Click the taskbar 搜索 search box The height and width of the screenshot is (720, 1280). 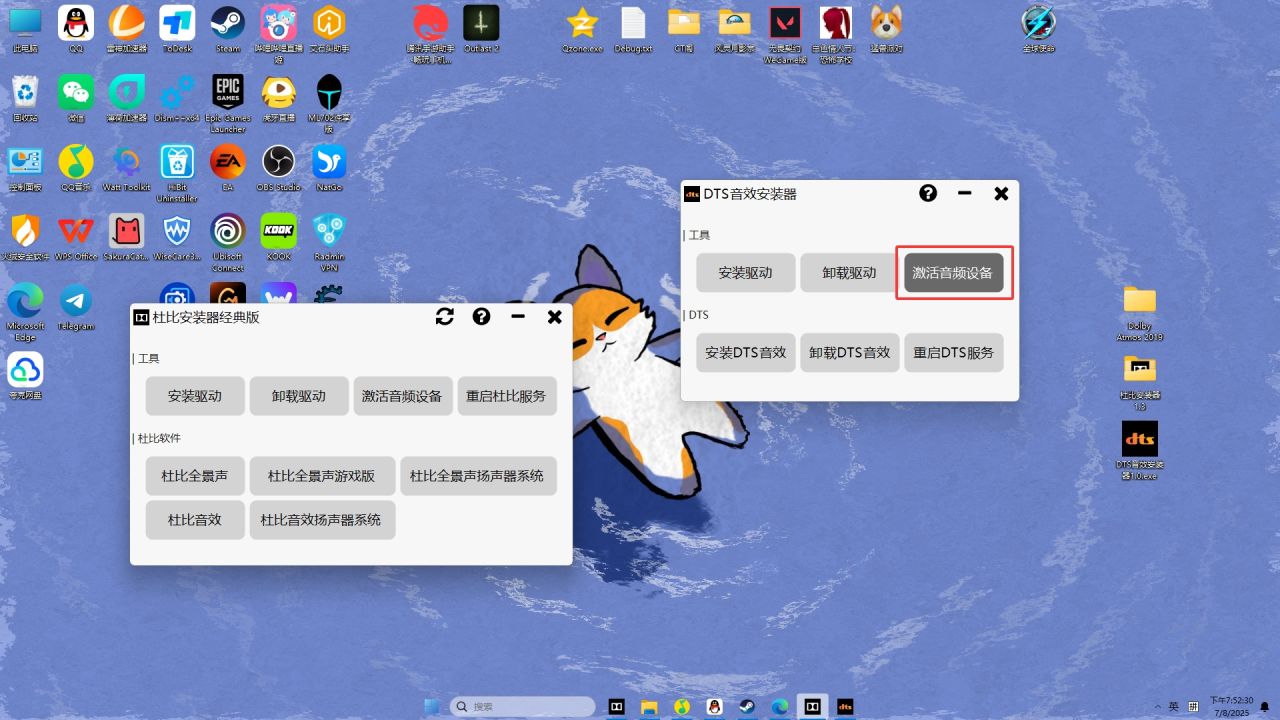click(524, 707)
